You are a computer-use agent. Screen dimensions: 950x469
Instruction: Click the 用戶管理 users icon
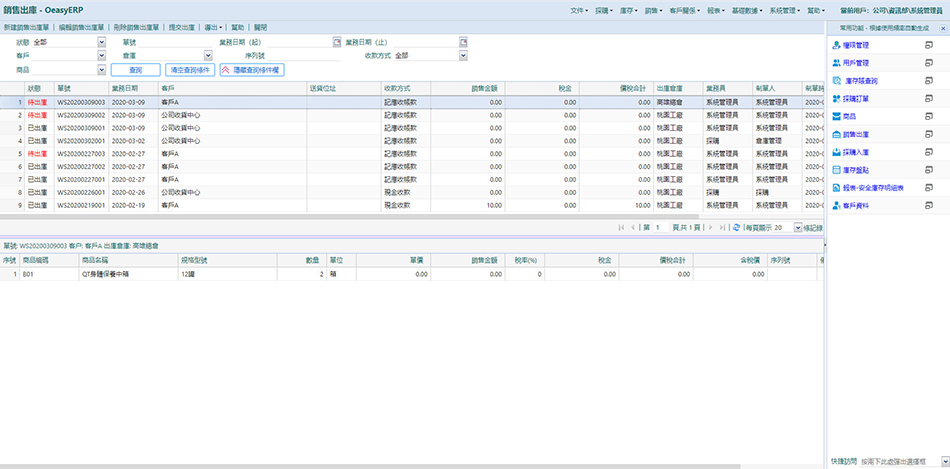(x=836, y=62)
